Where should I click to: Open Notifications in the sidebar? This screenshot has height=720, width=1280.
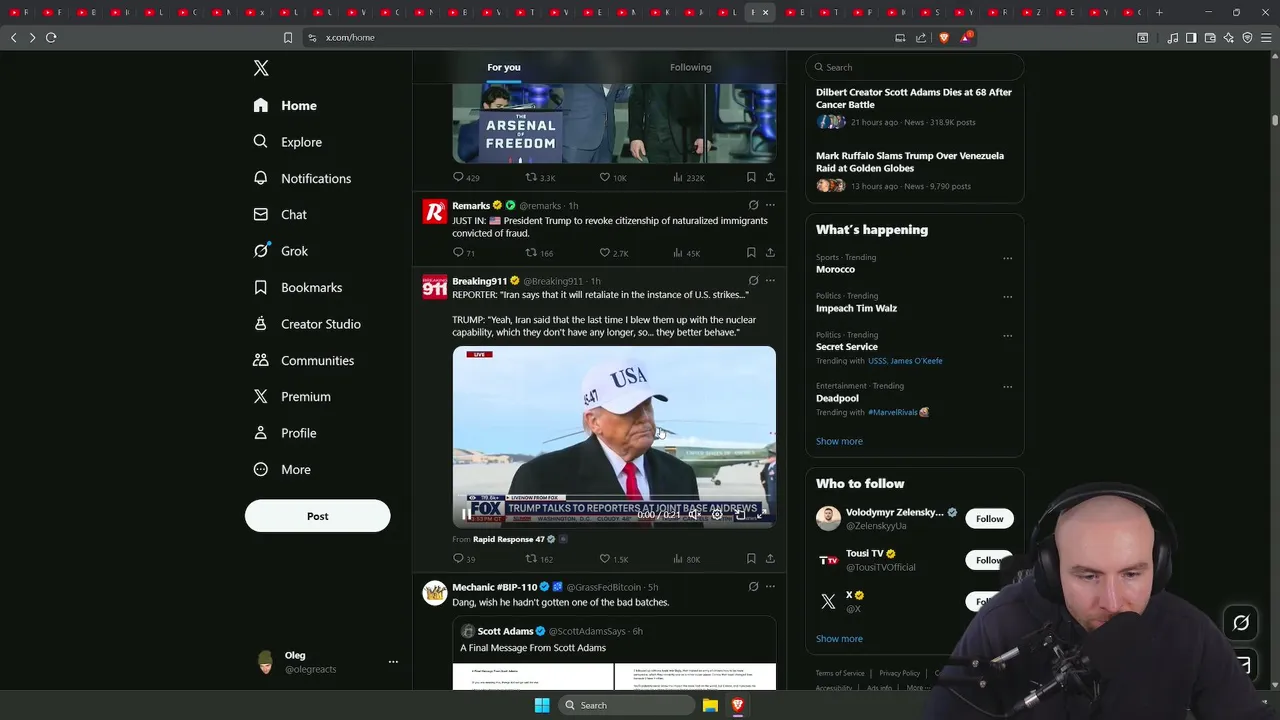[x=303, y=178]
